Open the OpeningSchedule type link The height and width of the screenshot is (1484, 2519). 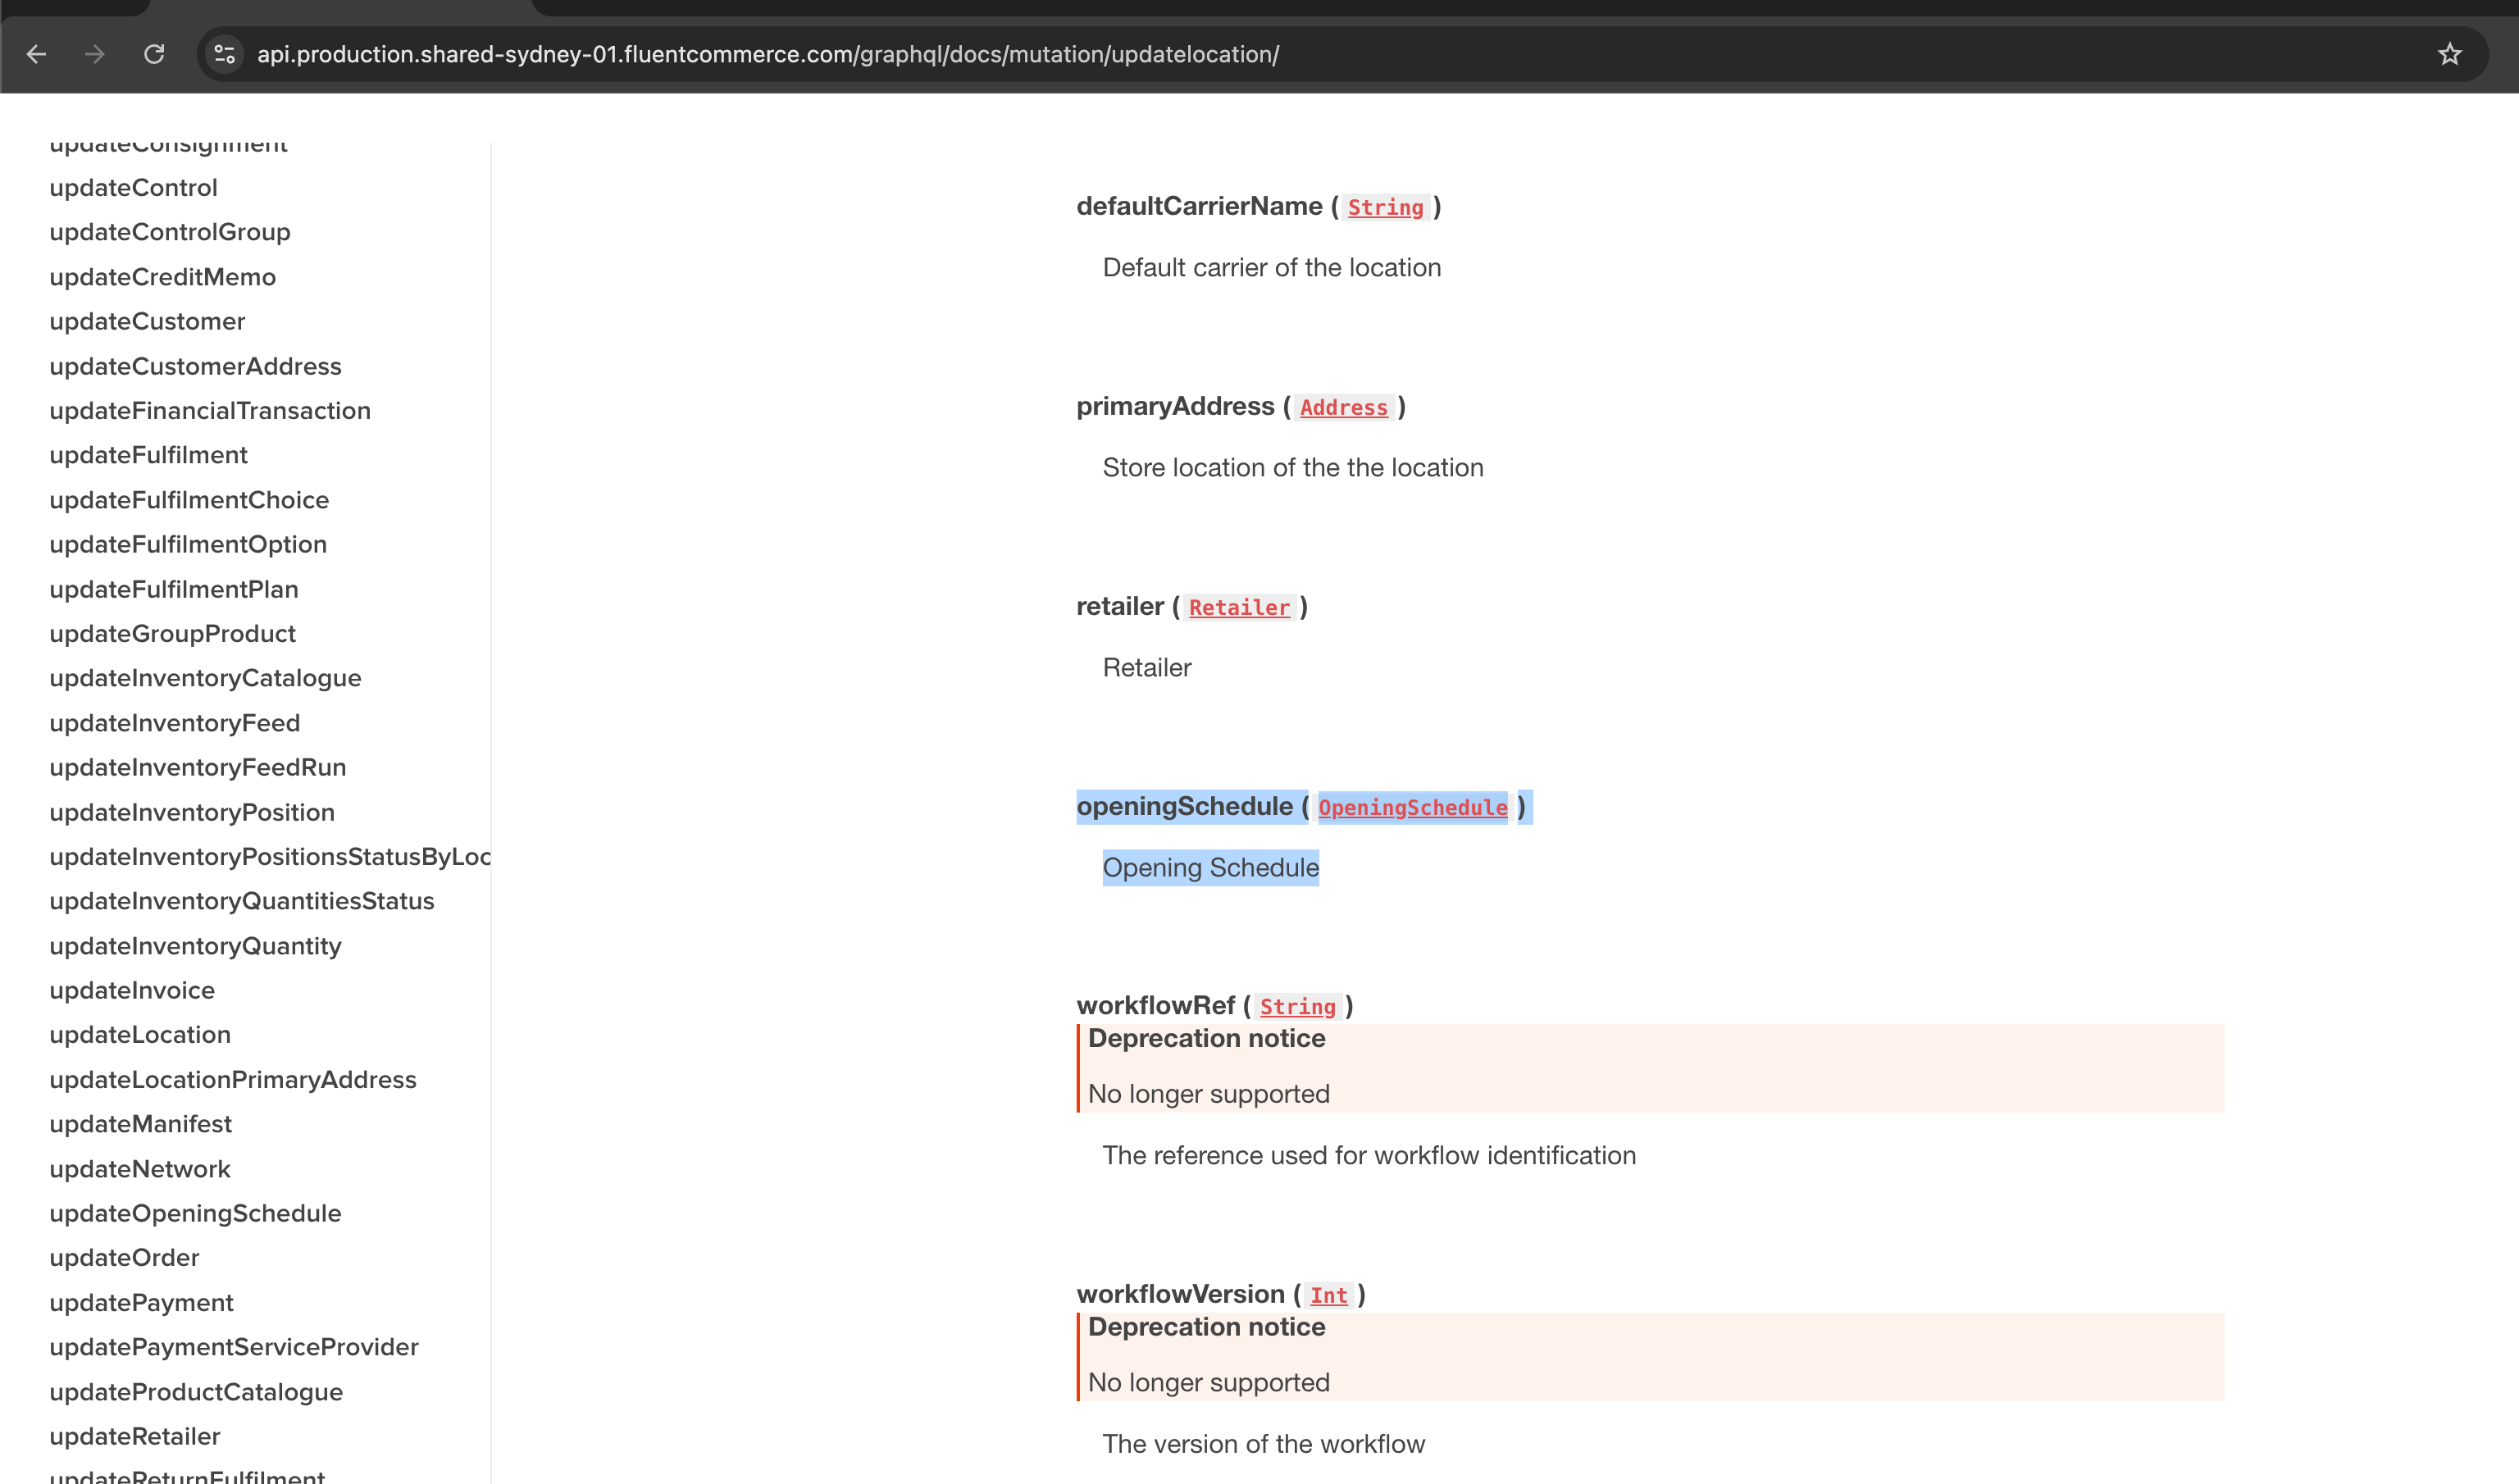tap(1412, 807)
